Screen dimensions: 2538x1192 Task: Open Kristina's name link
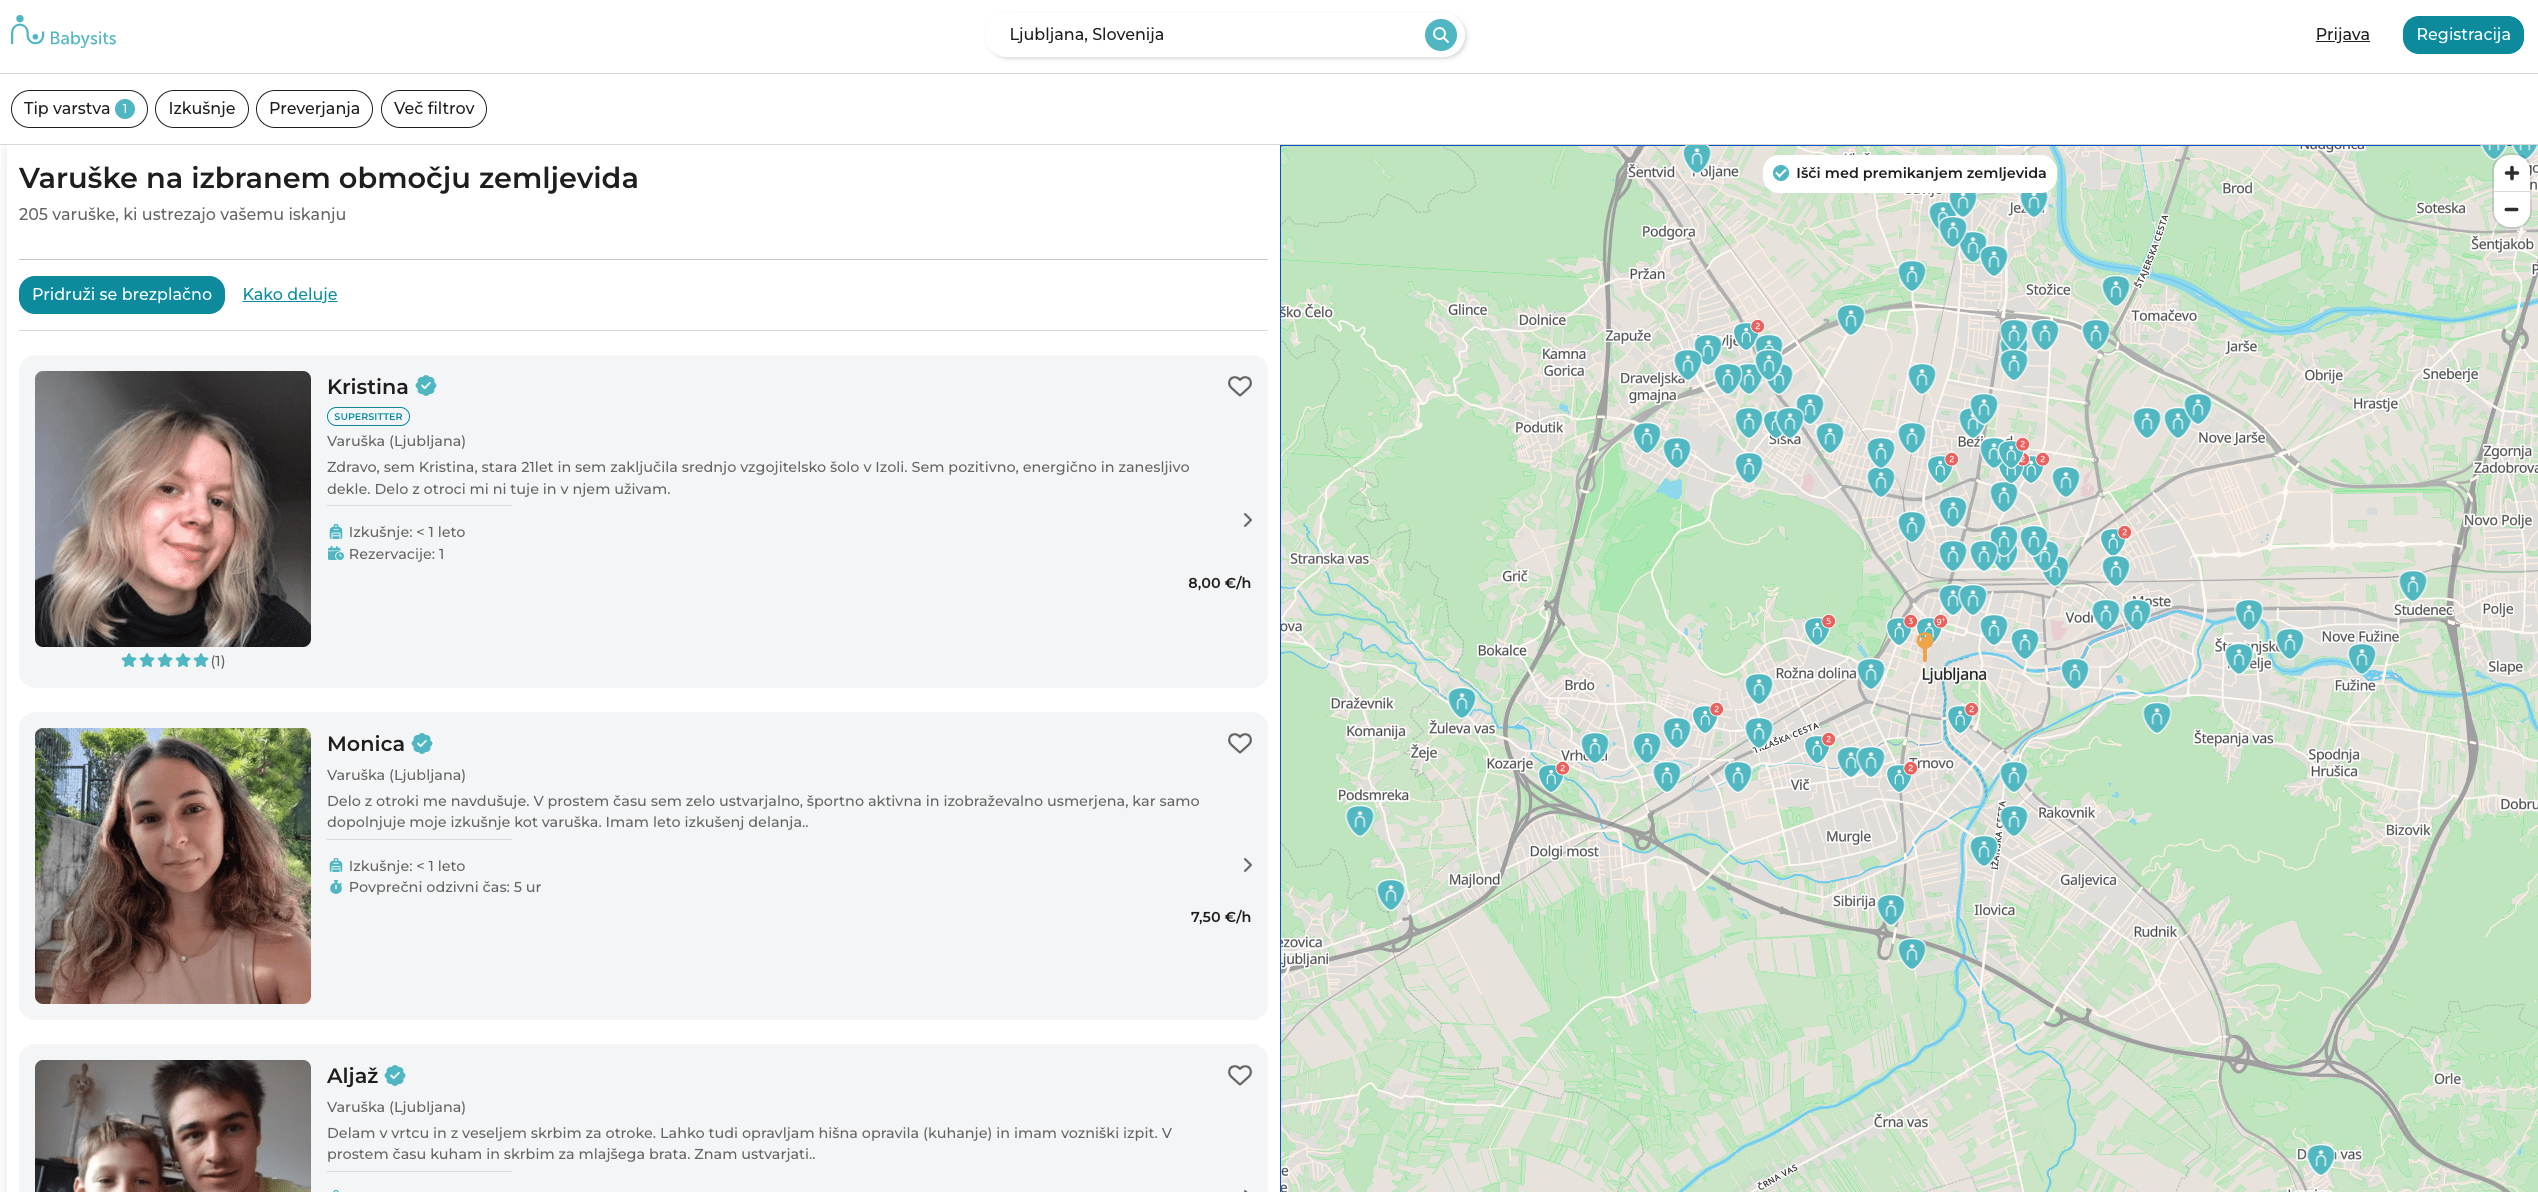(x=367, y=386)
